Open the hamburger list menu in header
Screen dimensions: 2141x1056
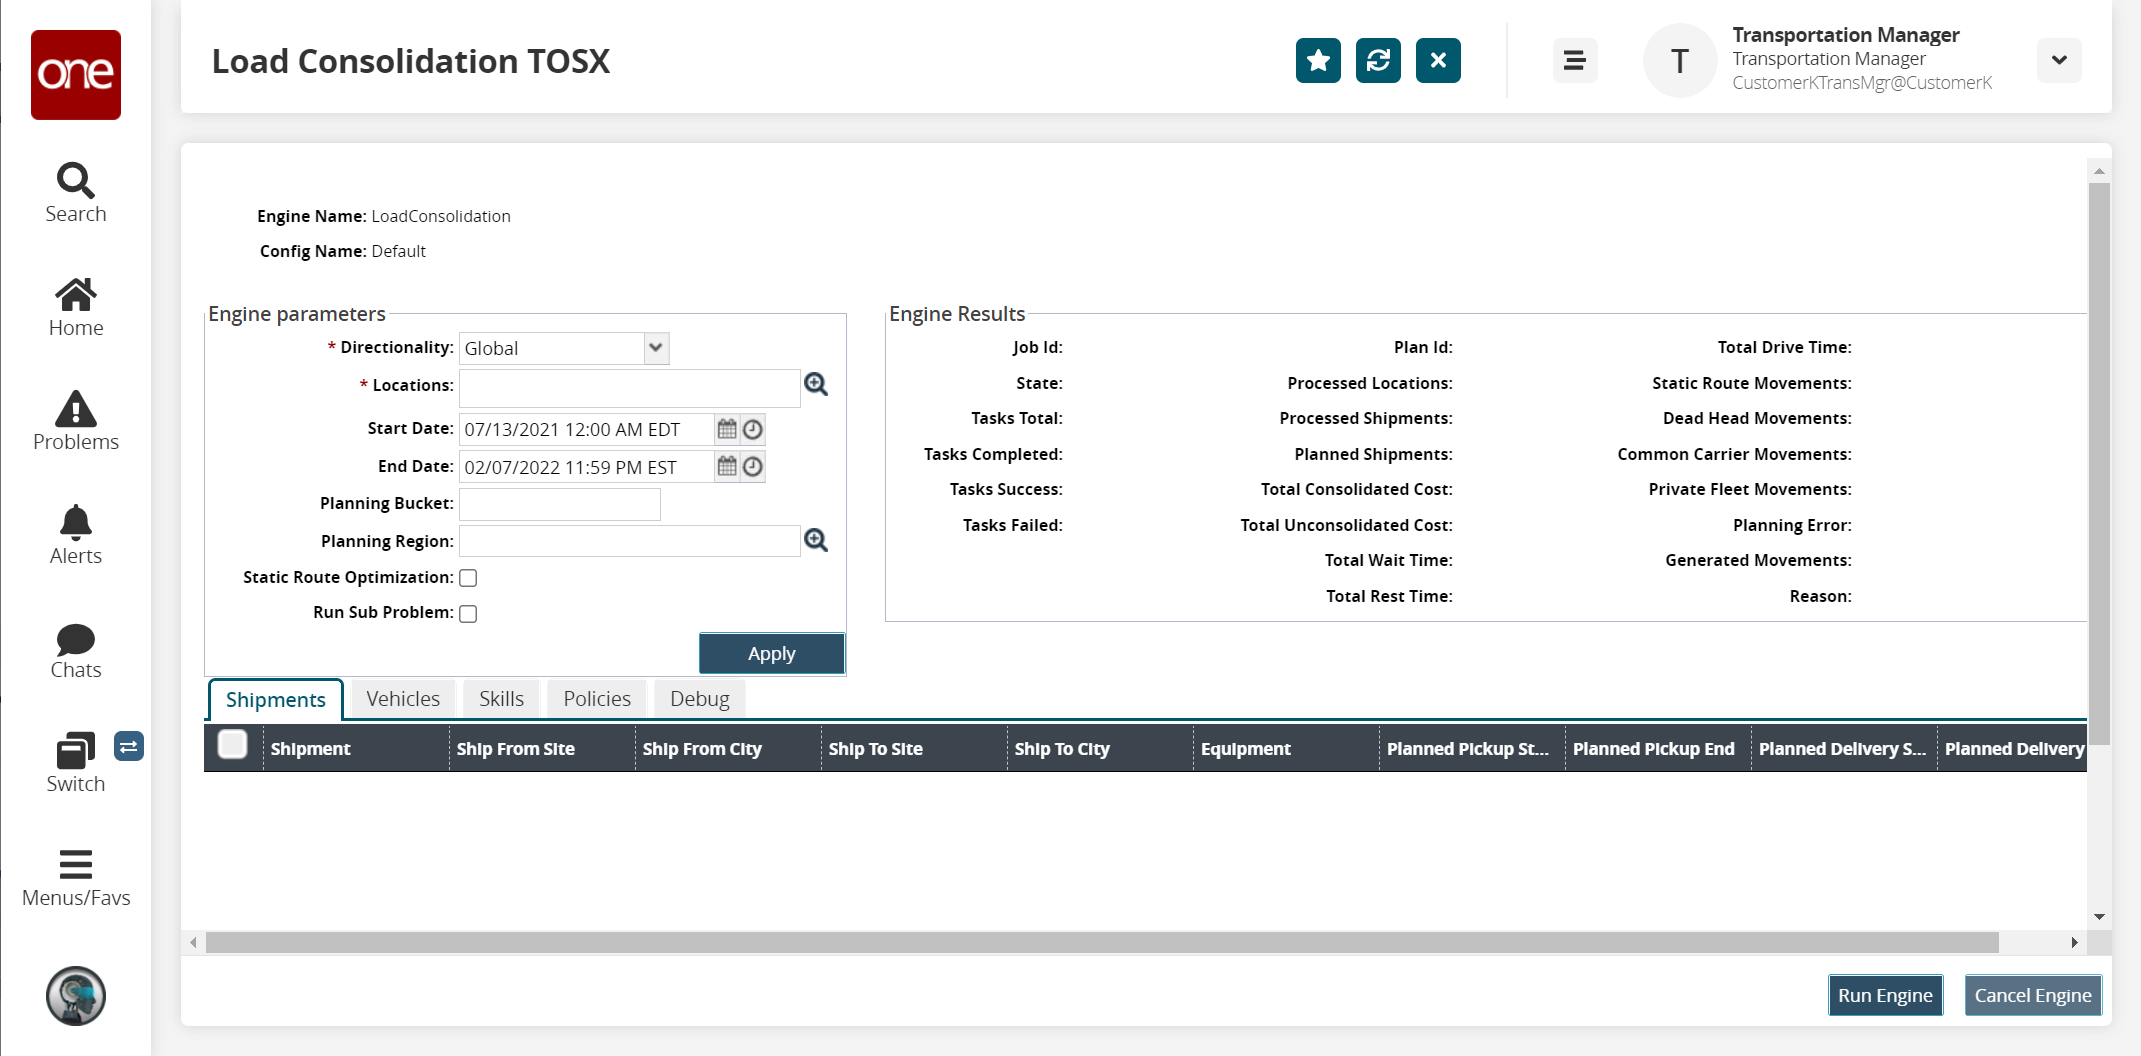[x=1575, y=61]
